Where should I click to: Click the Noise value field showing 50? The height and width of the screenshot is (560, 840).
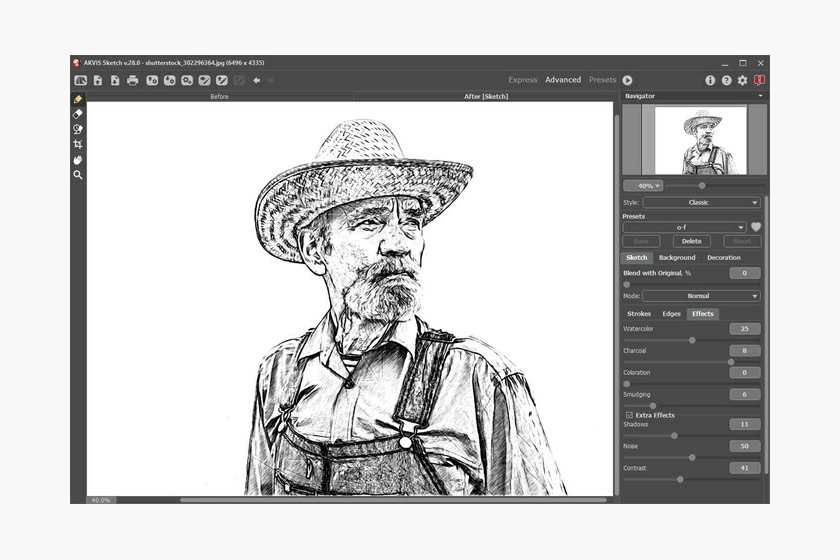pyautogui.click(x=745, y=446)
